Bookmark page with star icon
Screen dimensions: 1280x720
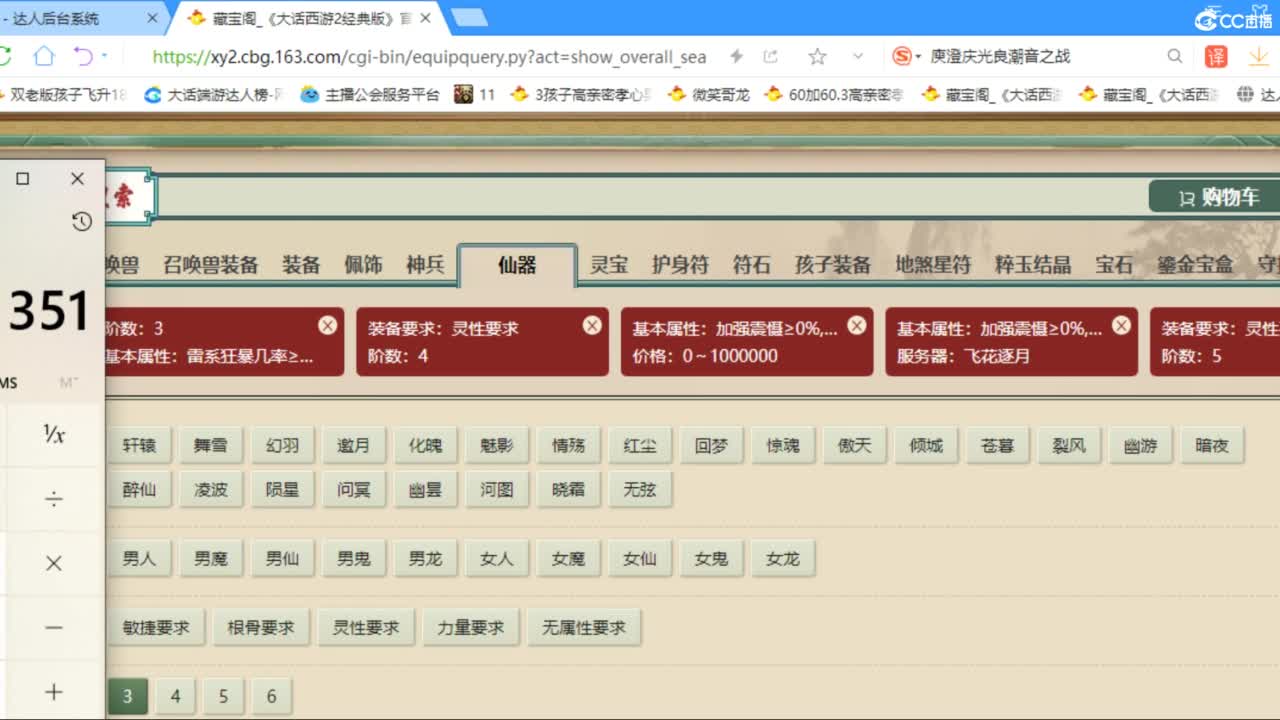(x=817, y=57)
